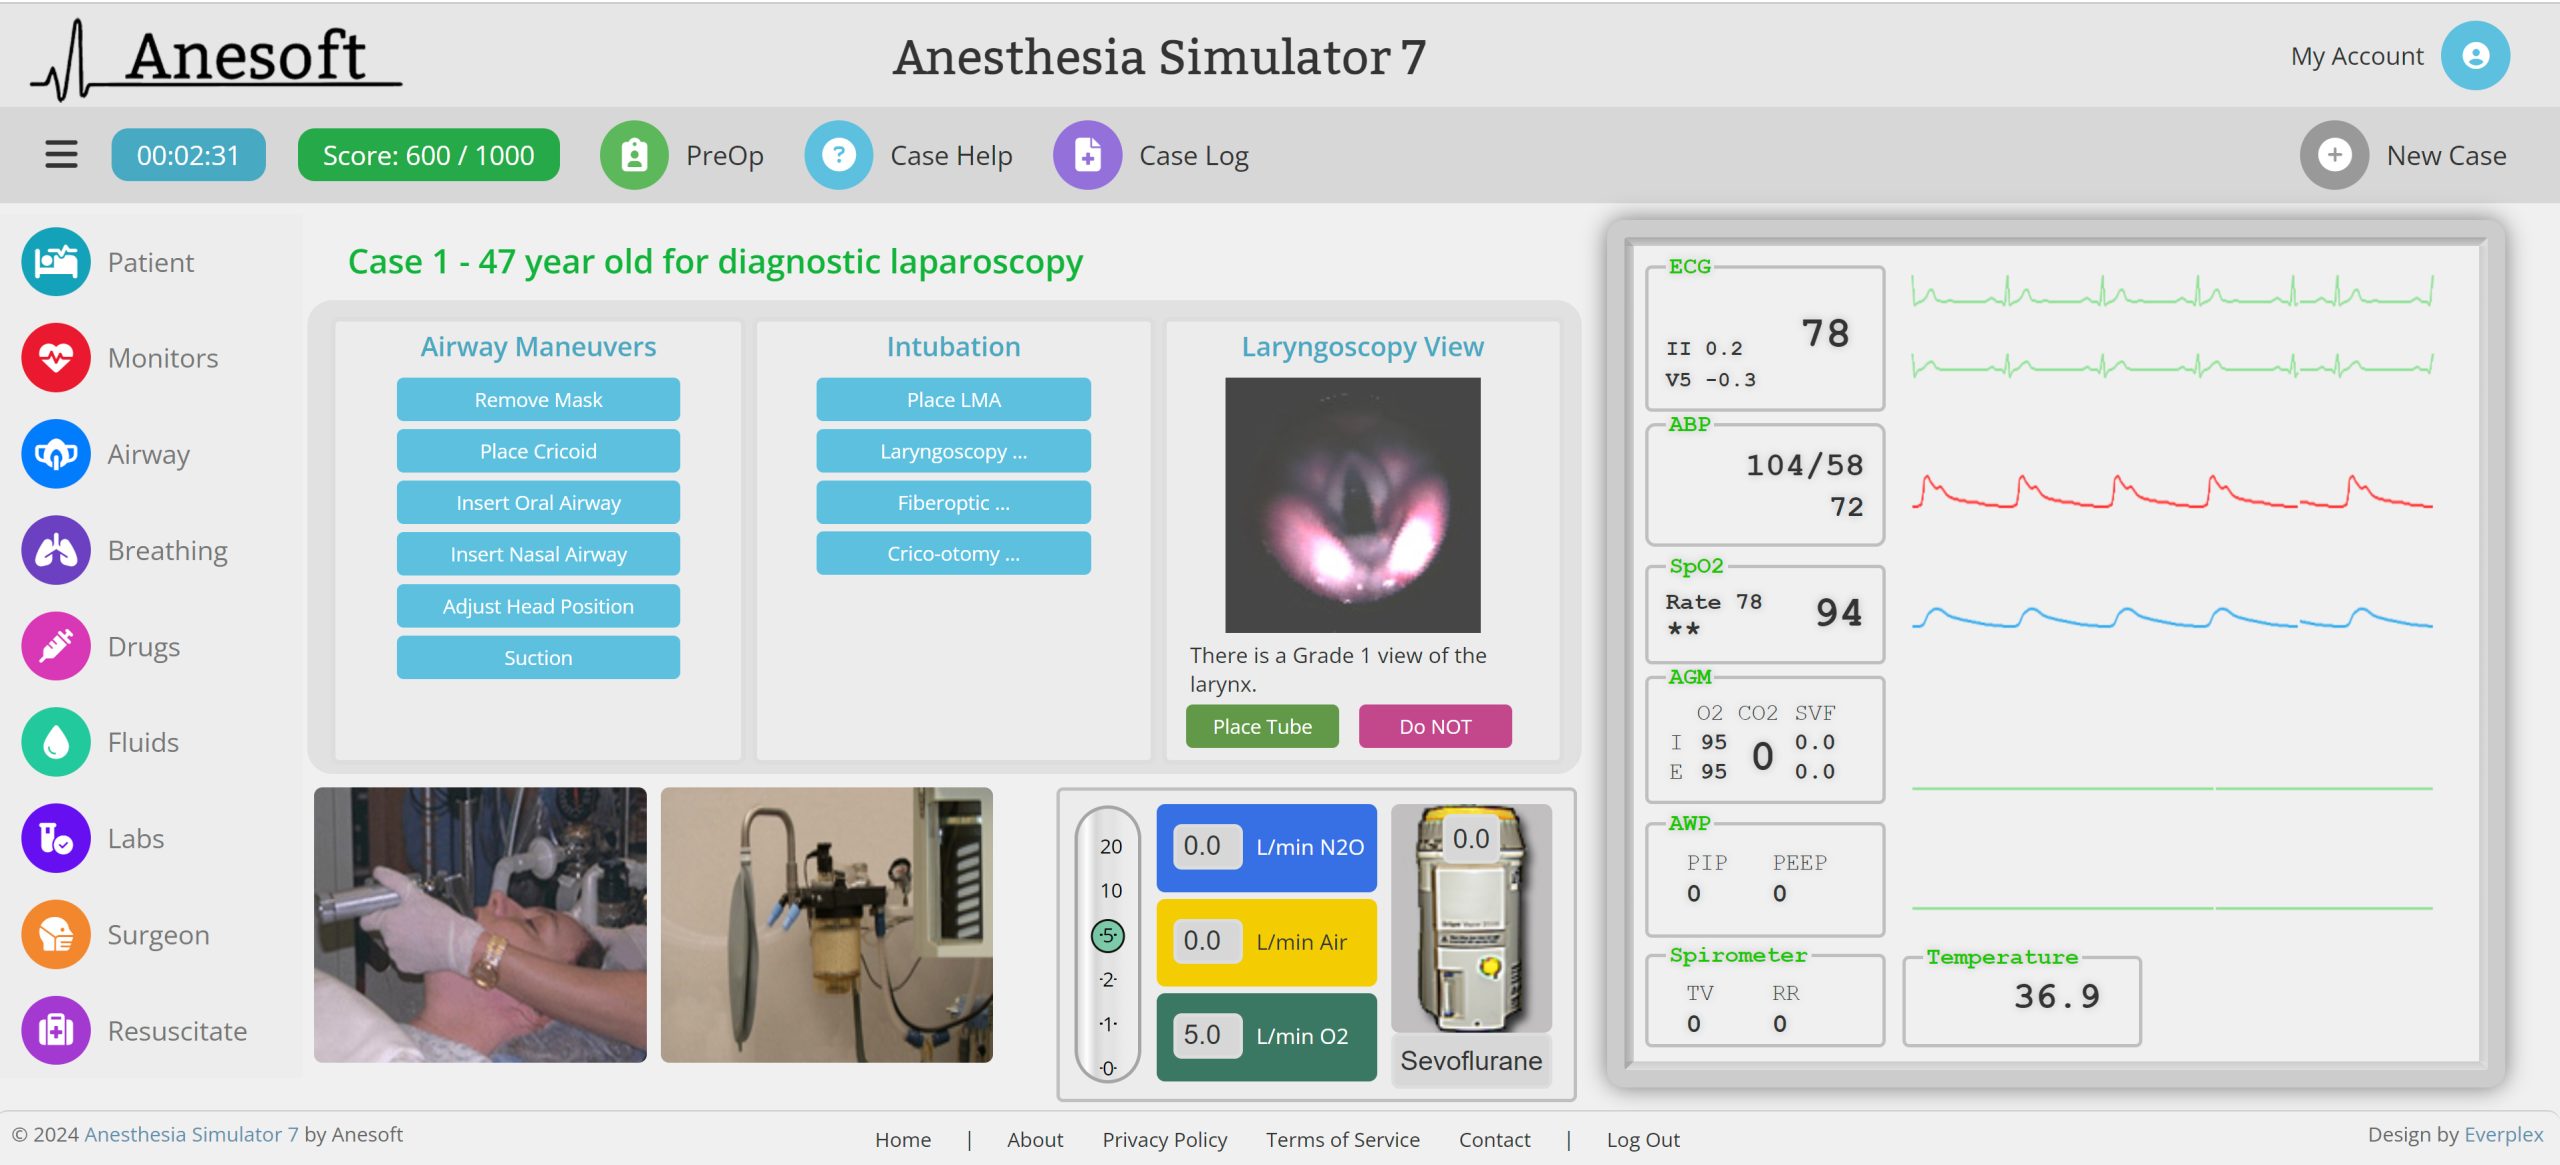Click the laryngoscopy view image
The height and width of the screenshot is (1165, 2560).
1353,505
